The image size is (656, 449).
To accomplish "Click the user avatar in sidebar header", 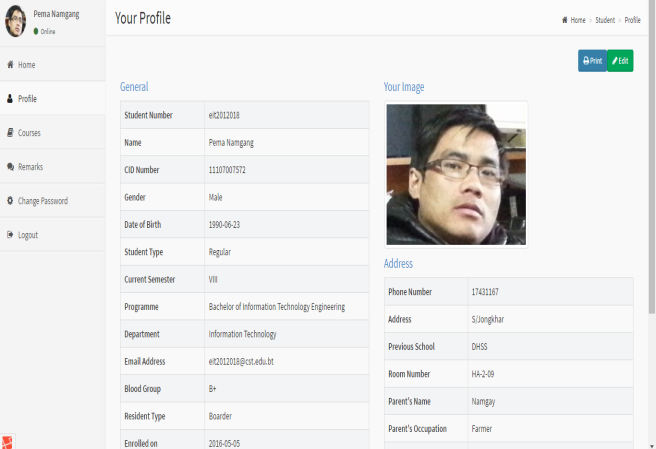I will pyautogui.click(x=16, y=21).
